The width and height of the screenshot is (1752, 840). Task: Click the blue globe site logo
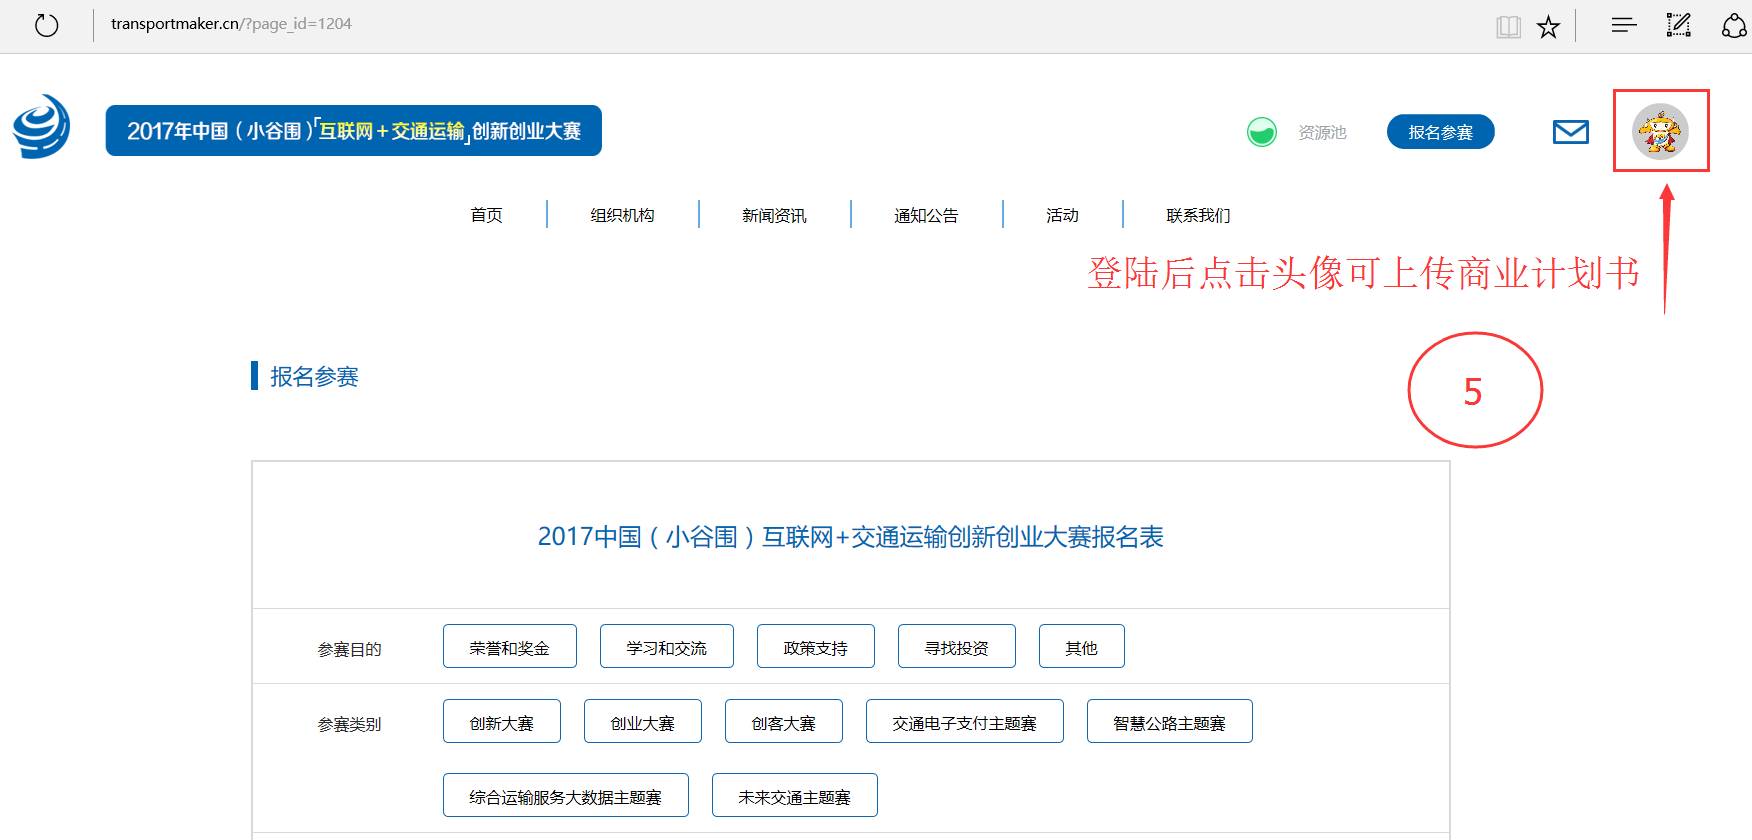click(x=41, y=127)
